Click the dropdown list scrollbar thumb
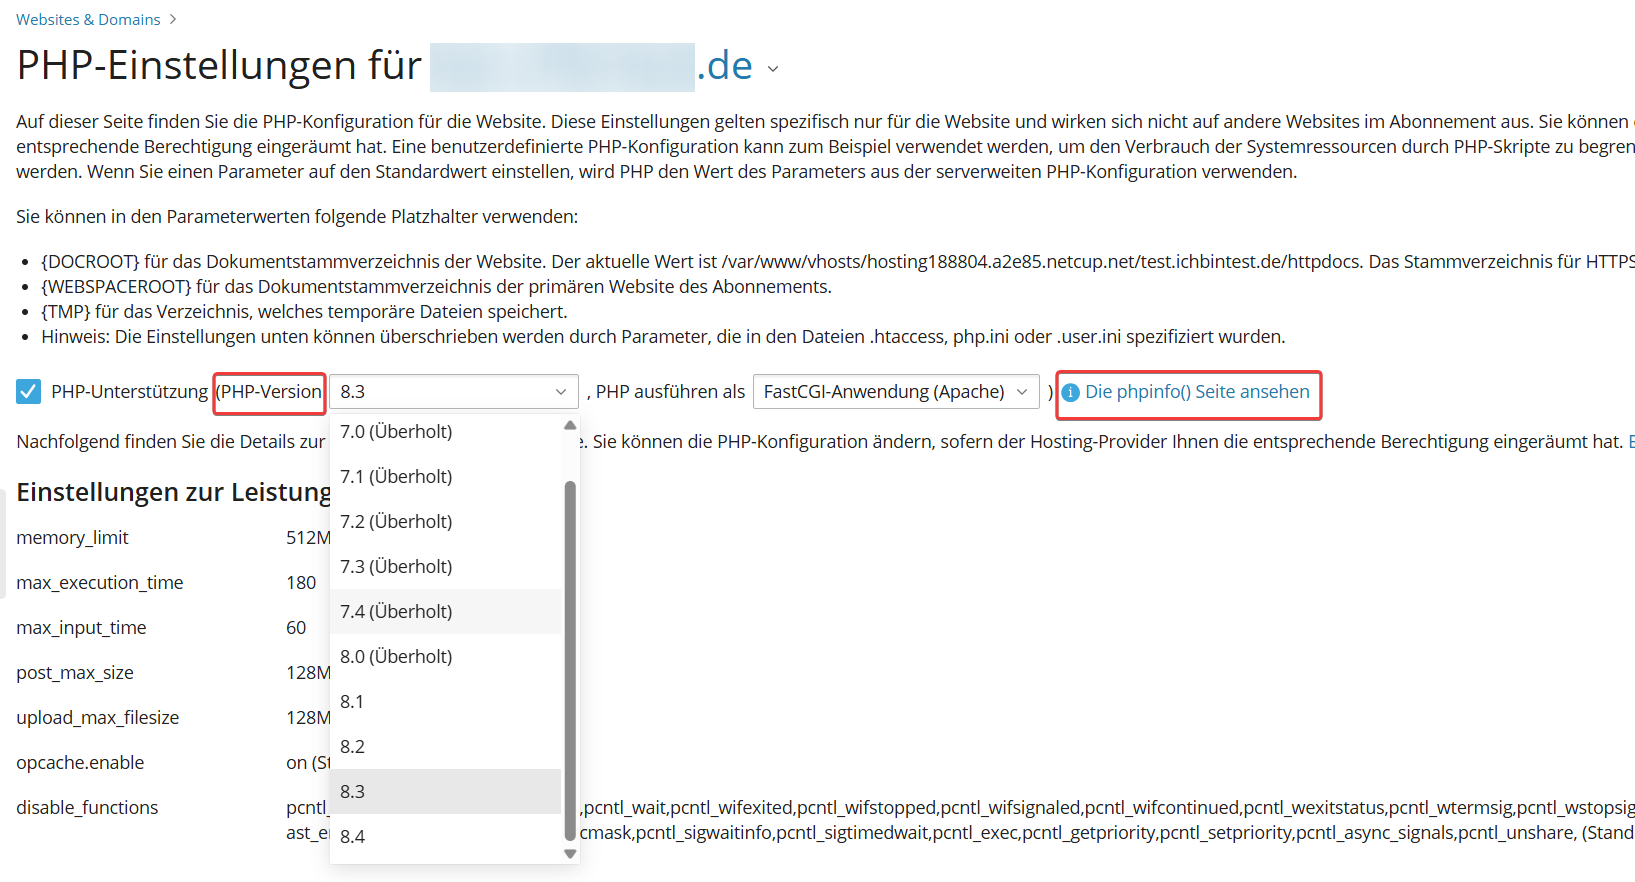 click(x=570, y=660)
